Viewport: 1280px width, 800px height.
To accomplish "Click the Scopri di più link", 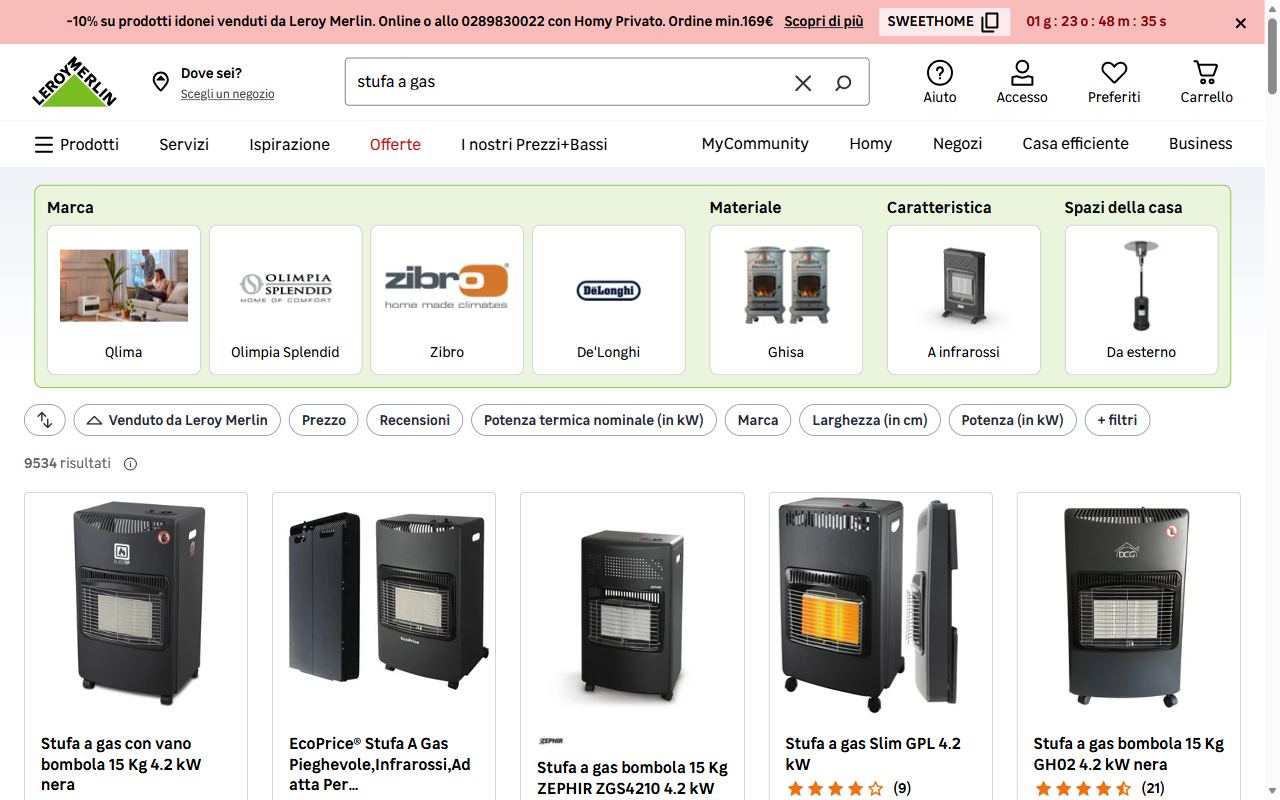I will (824, 21).
